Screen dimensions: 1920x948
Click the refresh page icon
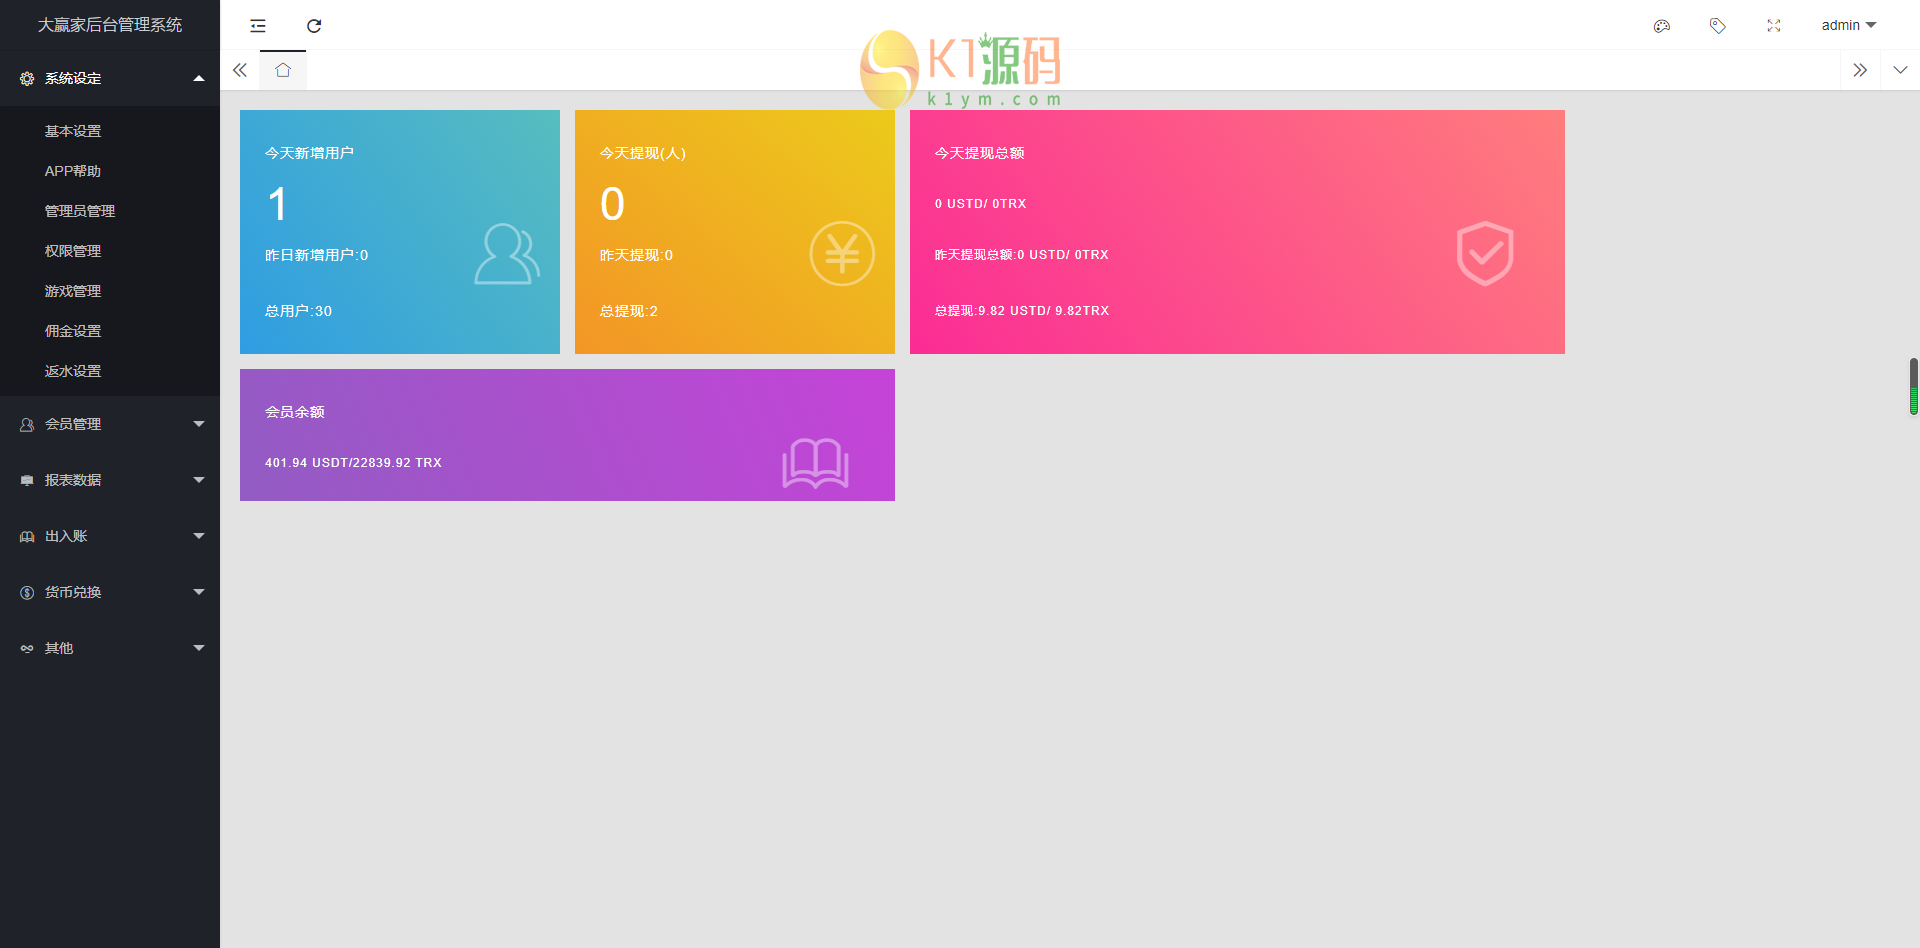tap(314, 26)
